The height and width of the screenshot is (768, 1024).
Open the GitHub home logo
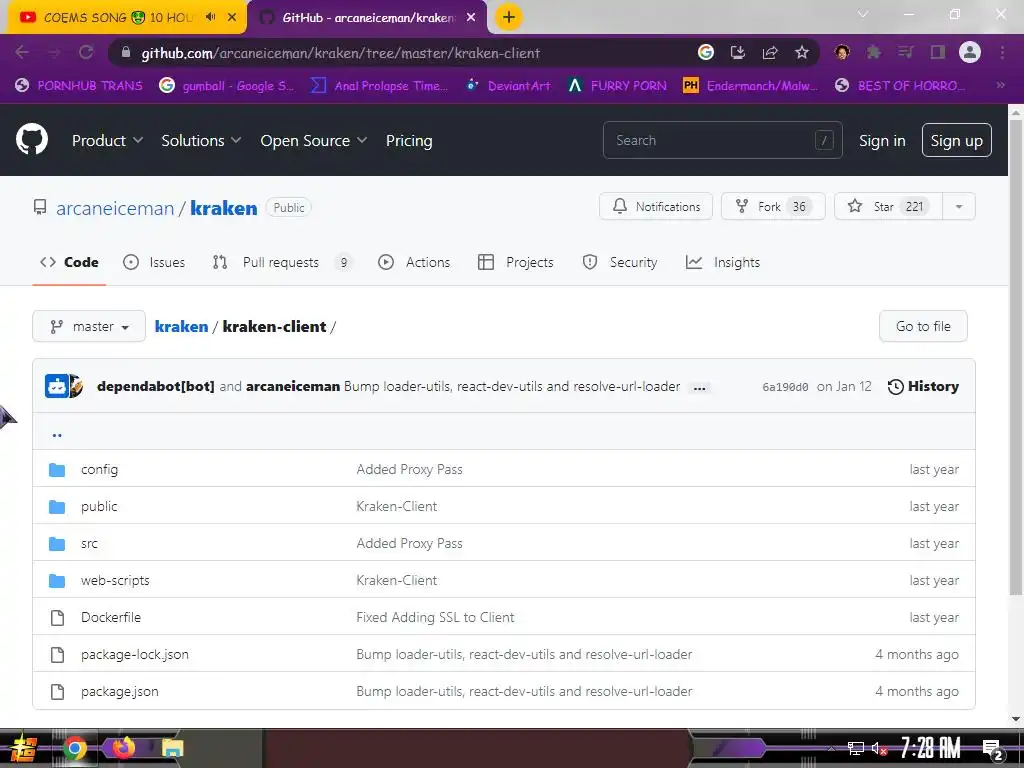[31, 139]
